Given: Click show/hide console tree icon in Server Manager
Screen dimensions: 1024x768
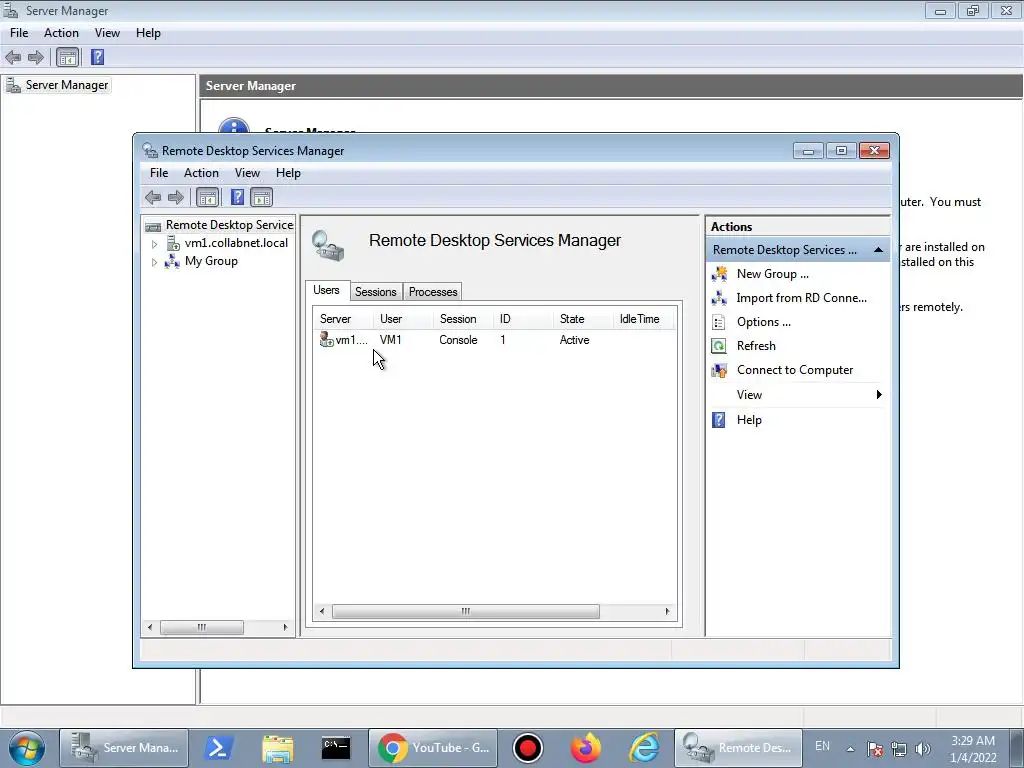Looking at the screenshot, I should click(x=67, y=57).
